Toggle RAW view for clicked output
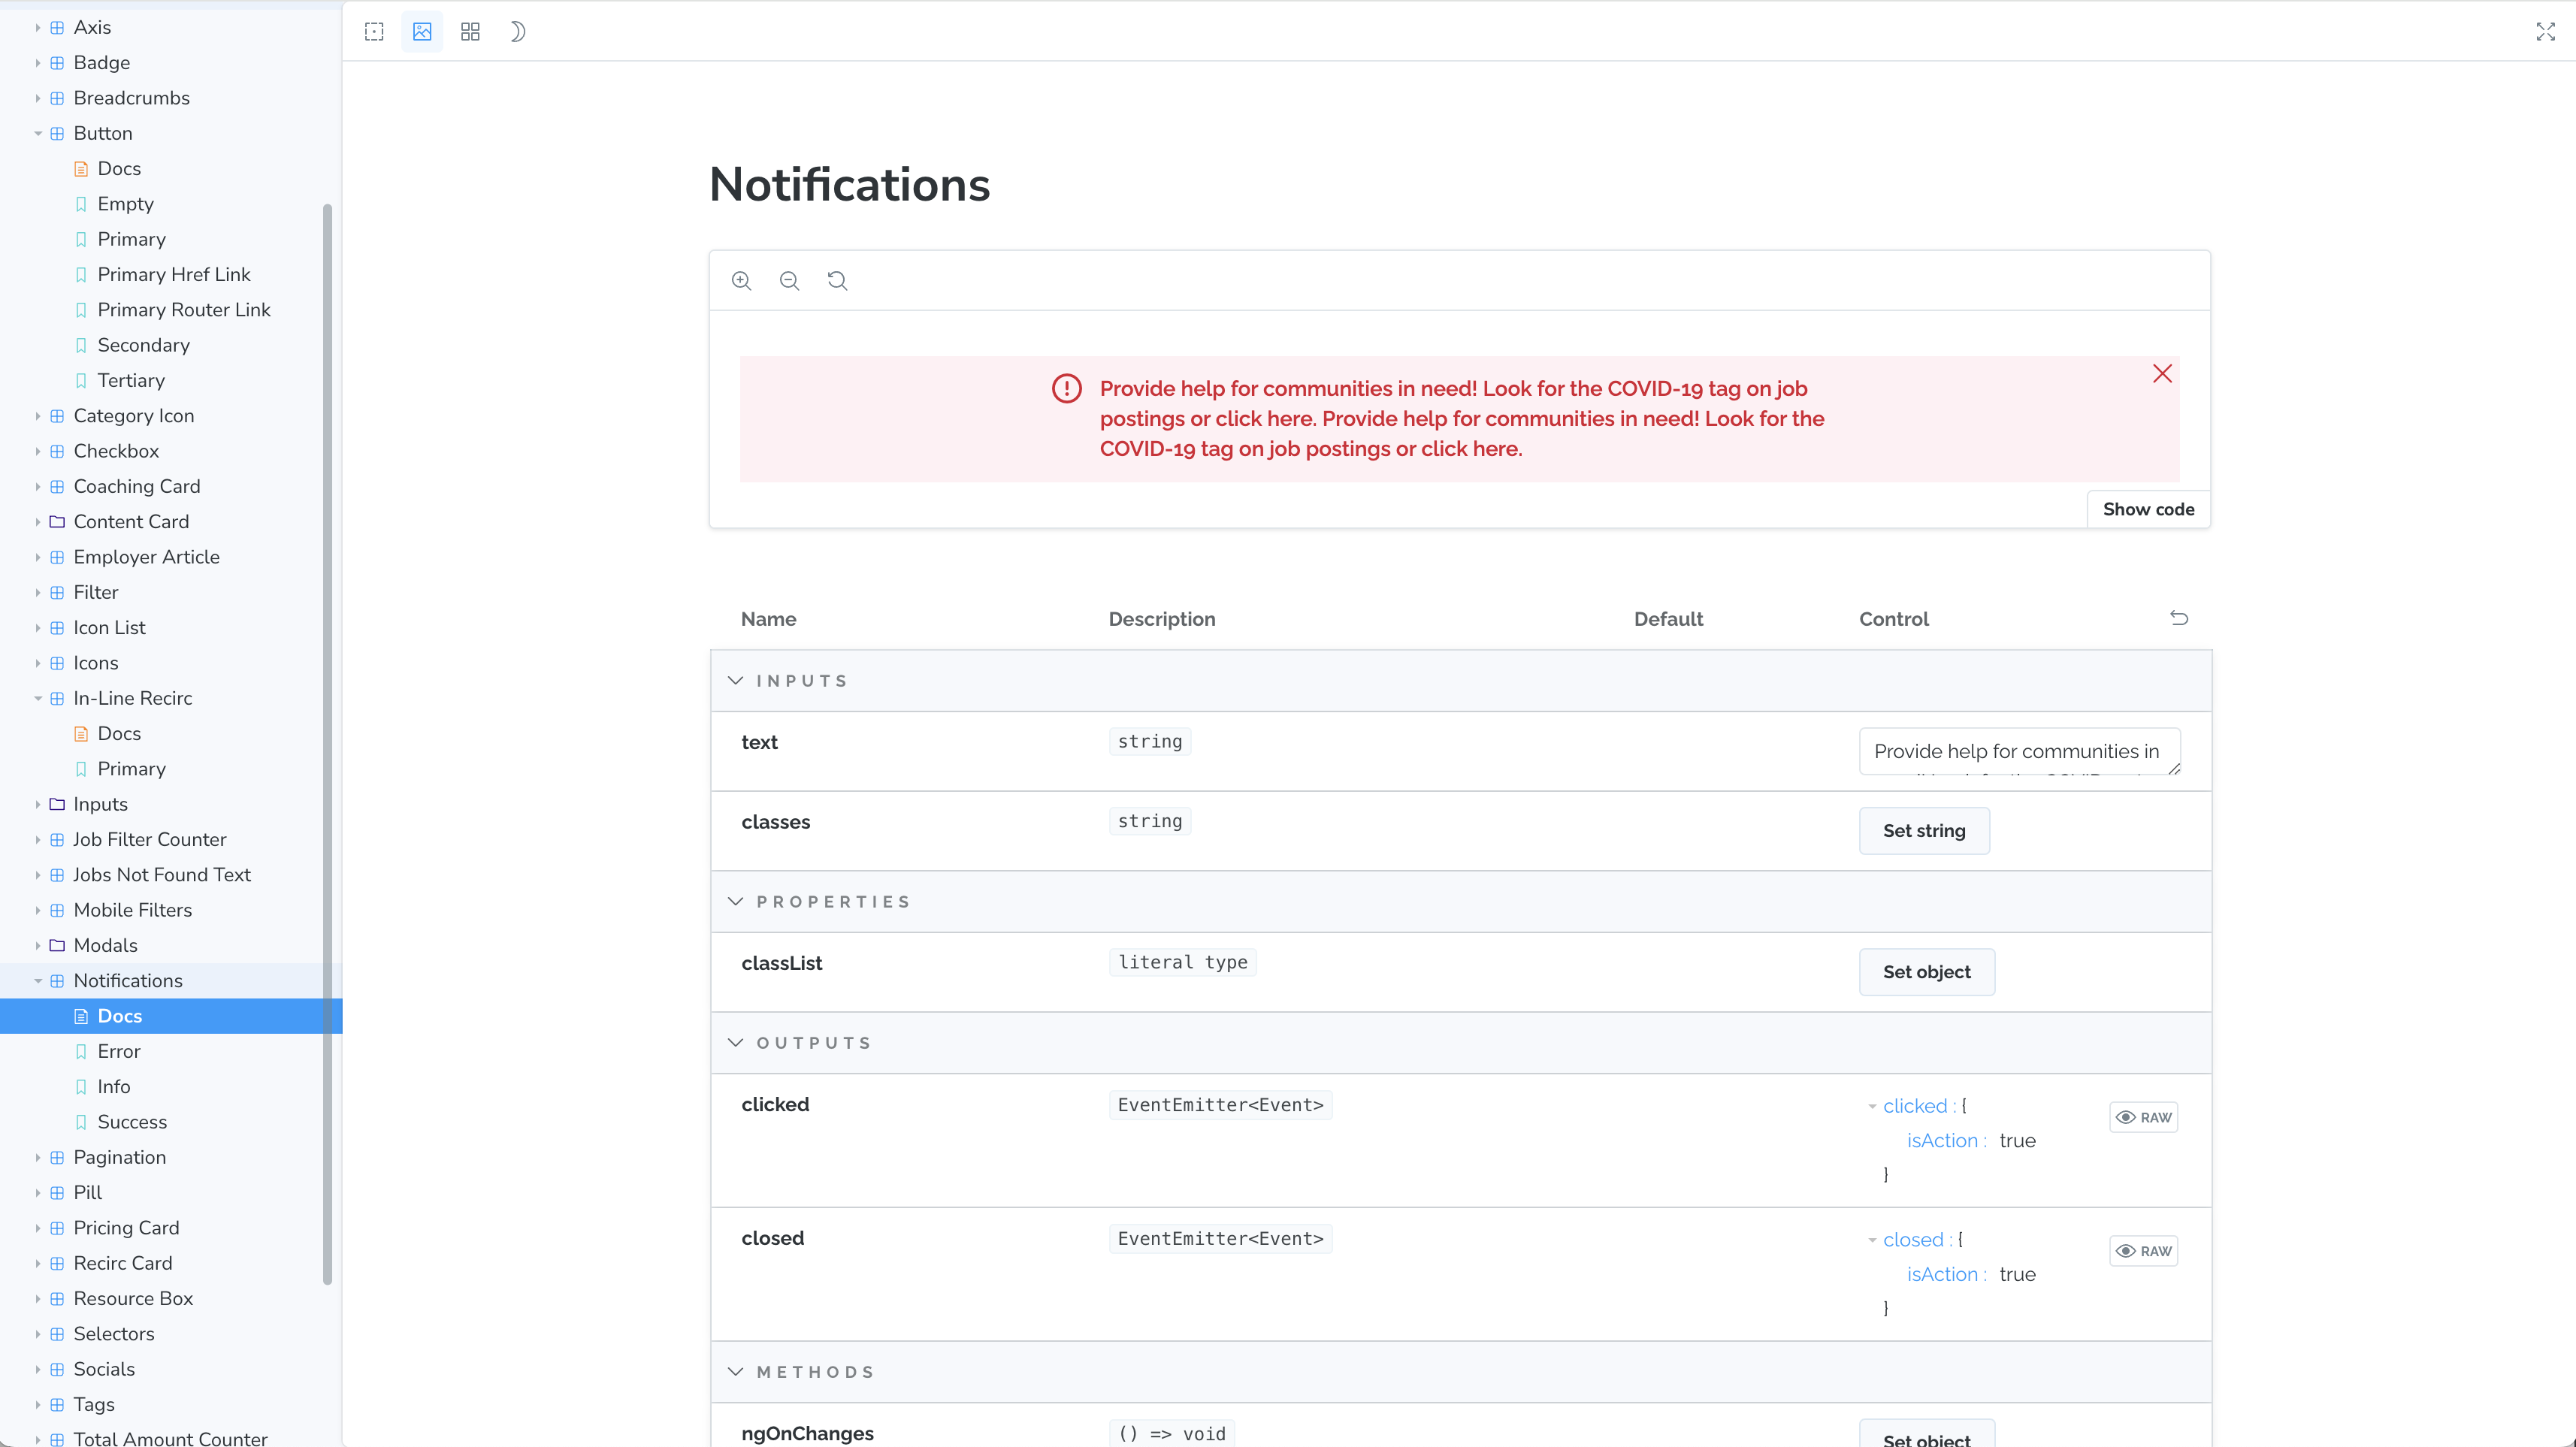 click(x=2143, y=1117)
